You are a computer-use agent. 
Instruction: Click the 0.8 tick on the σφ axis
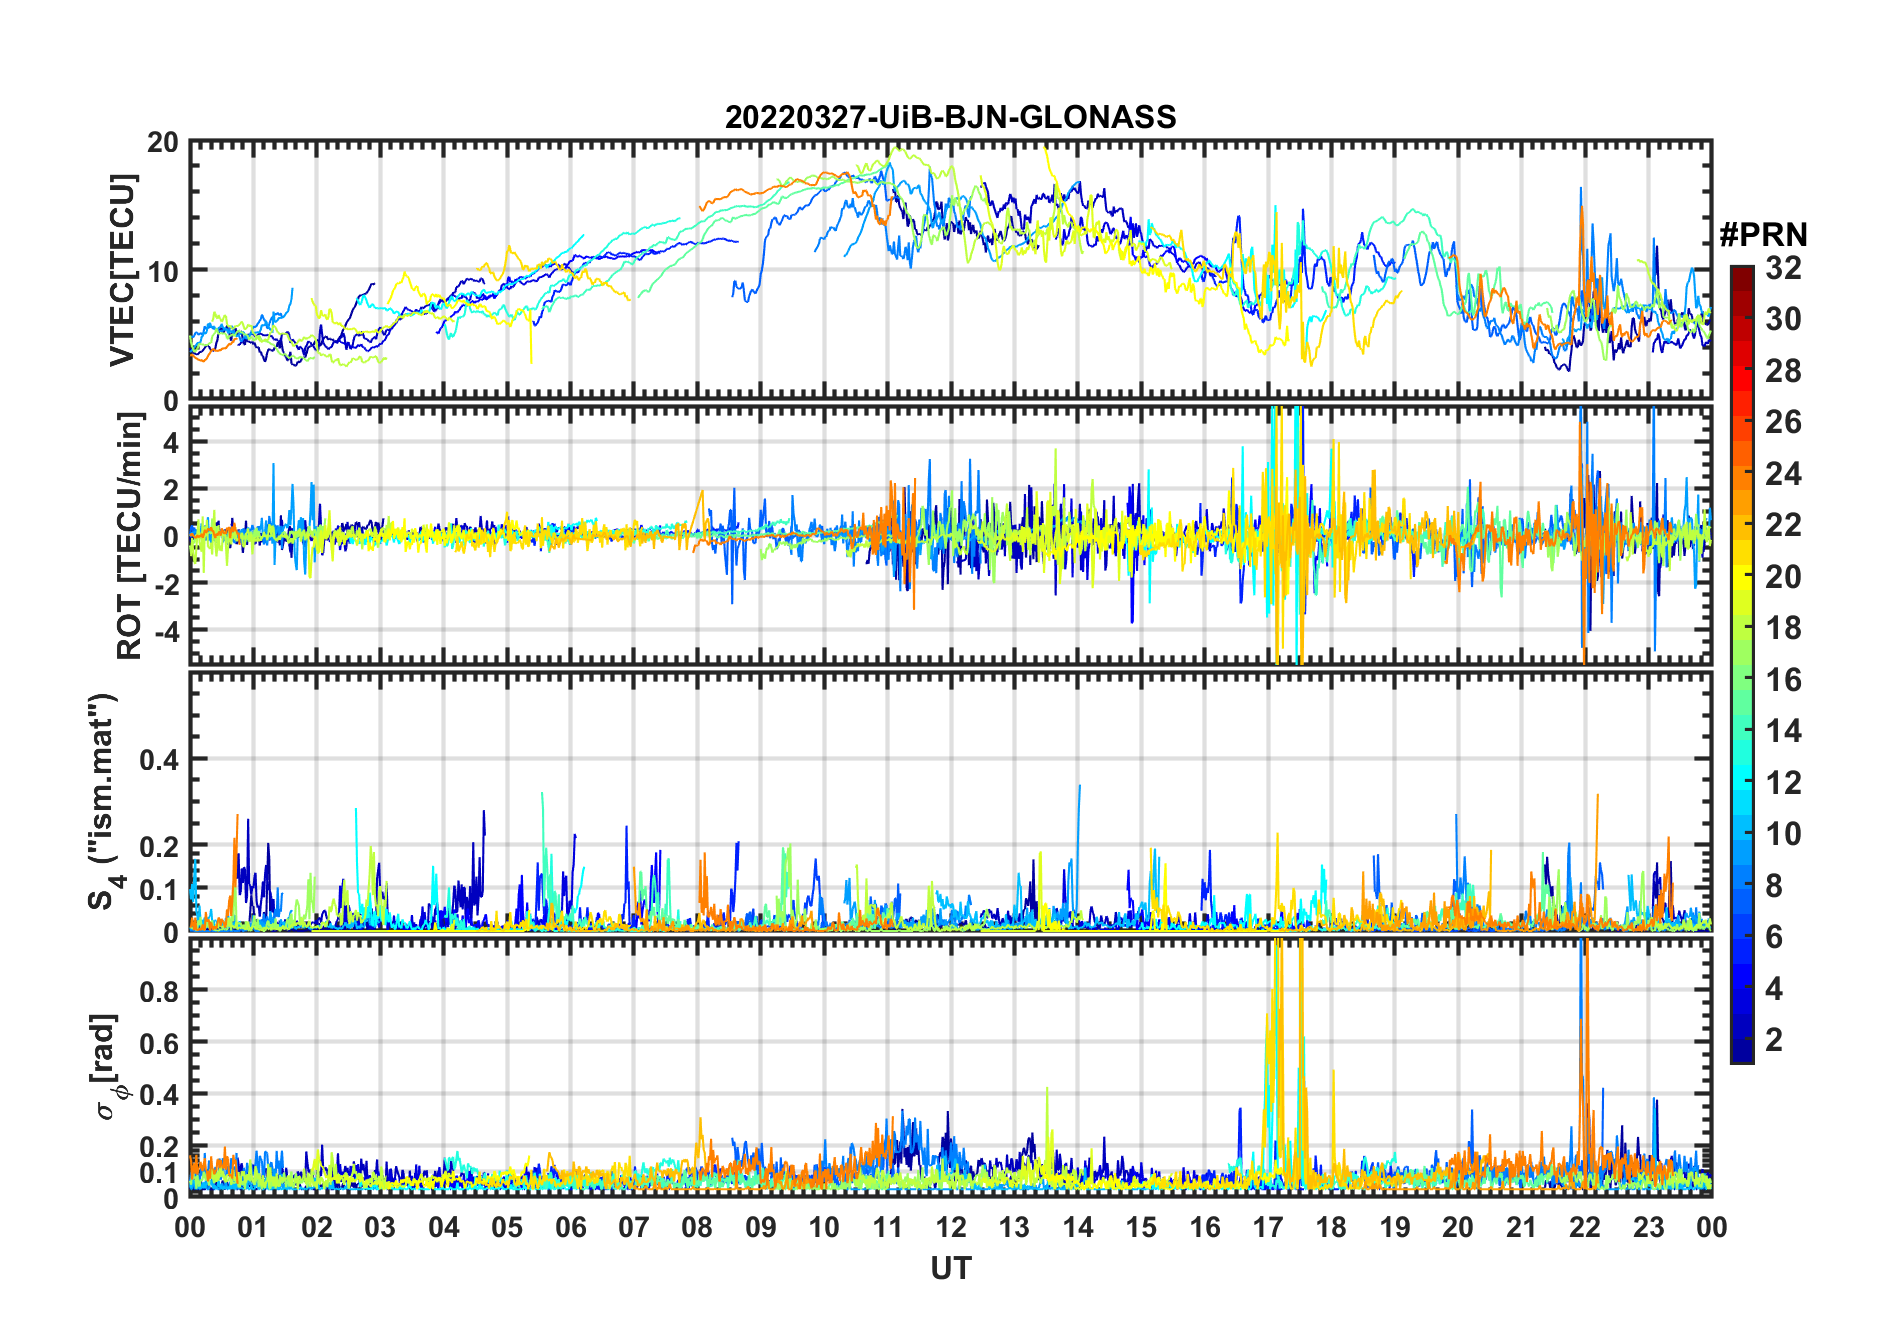click(159, 991)
